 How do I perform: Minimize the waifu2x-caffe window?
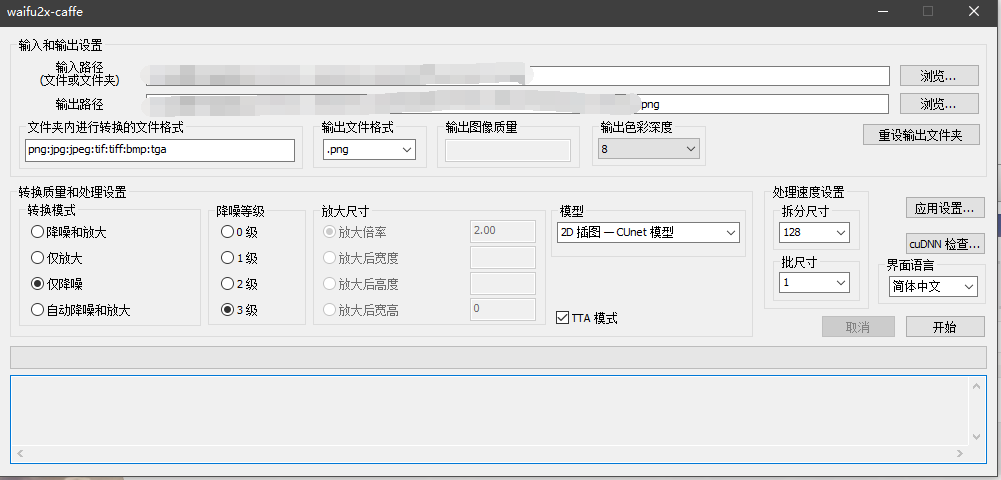click(883, 11)
